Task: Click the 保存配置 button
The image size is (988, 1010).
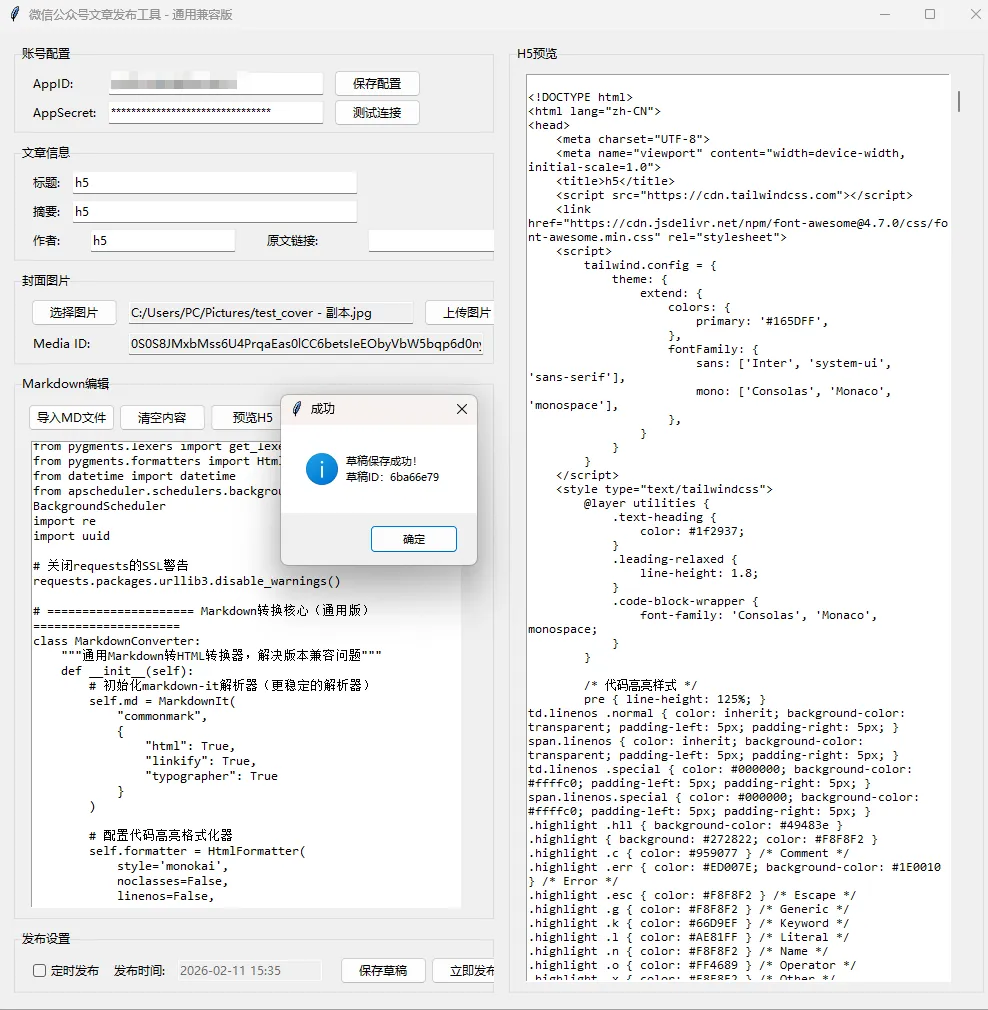Action: coord(377,84)
